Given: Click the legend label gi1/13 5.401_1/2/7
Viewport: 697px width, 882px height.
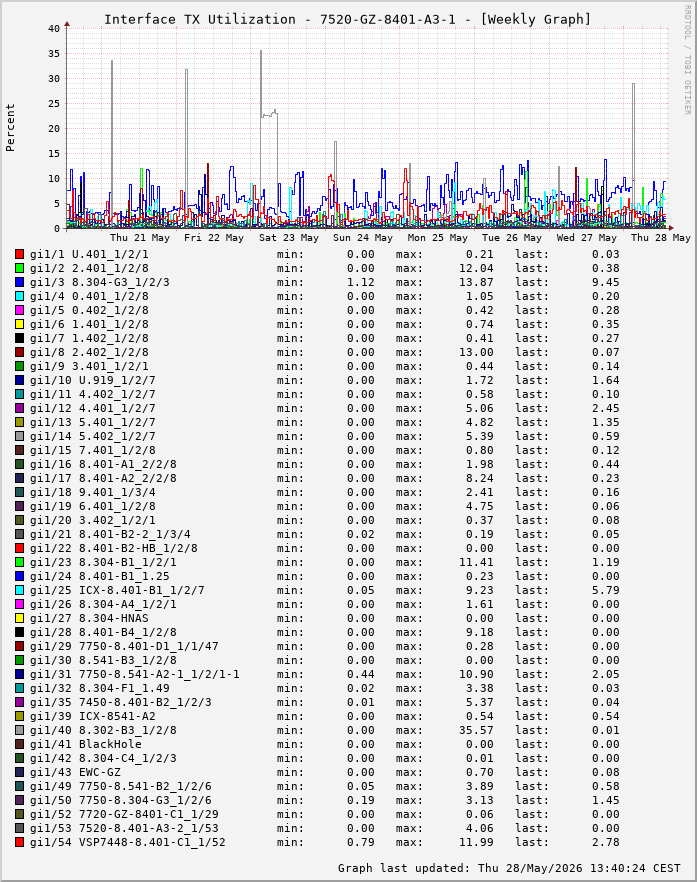Looking at the screenshot, I should coord(92,422).
